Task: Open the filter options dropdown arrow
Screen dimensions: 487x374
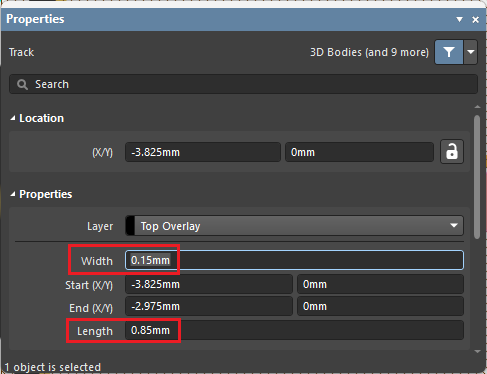Action: 471,52
